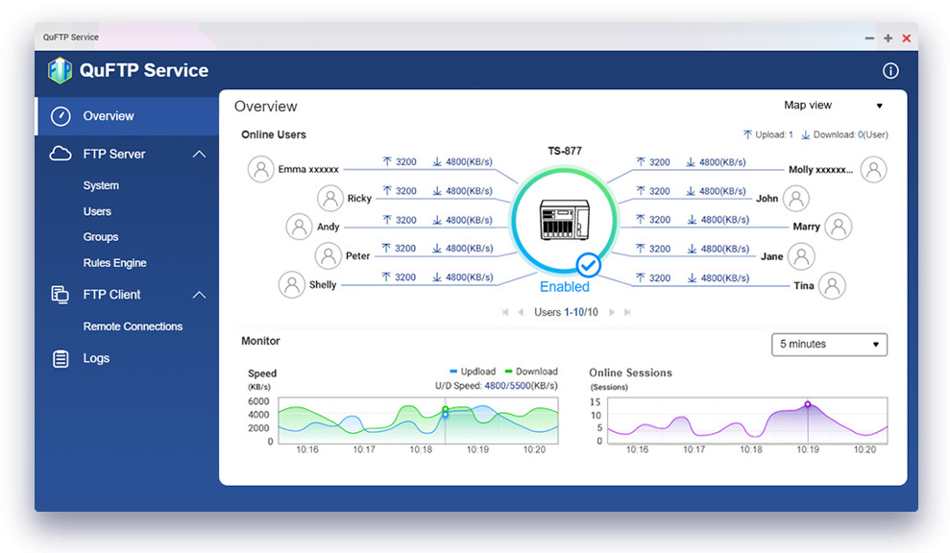This screenshot has width=950, height=553.
Task: Open the Logs menu item
Action: 96,359
